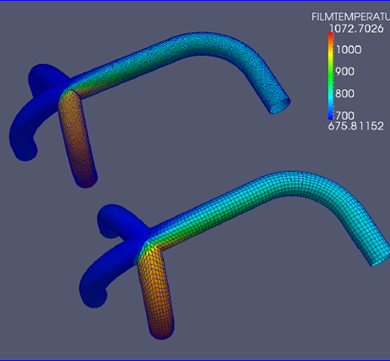Click the 900 tick label on legend
The width and height of the screenshot is (390, 361).
345,71
